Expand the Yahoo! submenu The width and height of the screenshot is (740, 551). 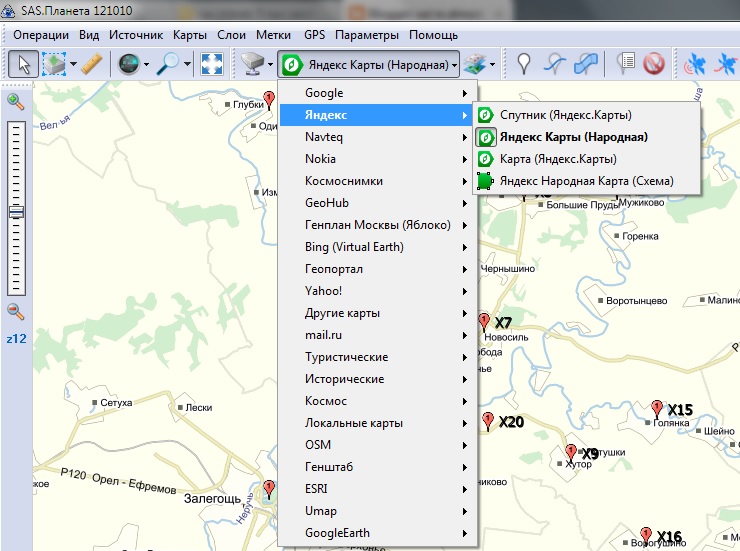click(378, 291)
